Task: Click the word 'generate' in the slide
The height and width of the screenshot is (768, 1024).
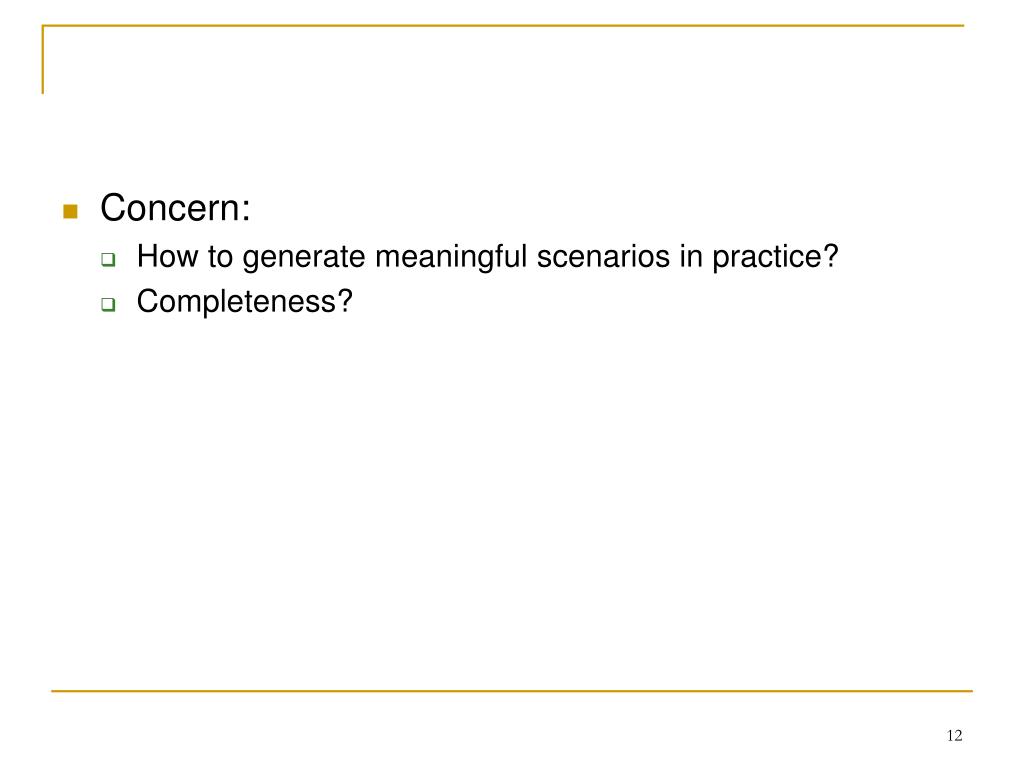Action: pos(304,257)
